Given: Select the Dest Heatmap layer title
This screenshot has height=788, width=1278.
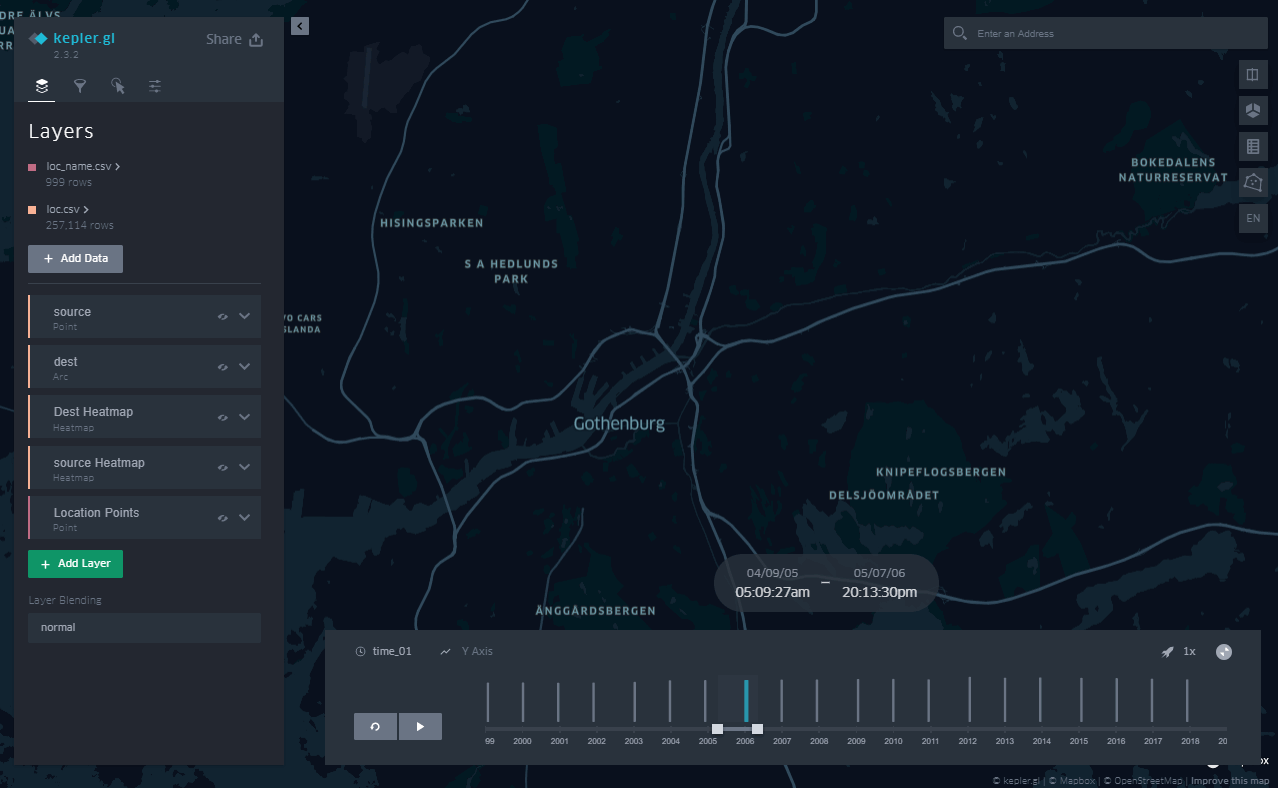Looking at the screenshot, I should [x=93, y=412].
